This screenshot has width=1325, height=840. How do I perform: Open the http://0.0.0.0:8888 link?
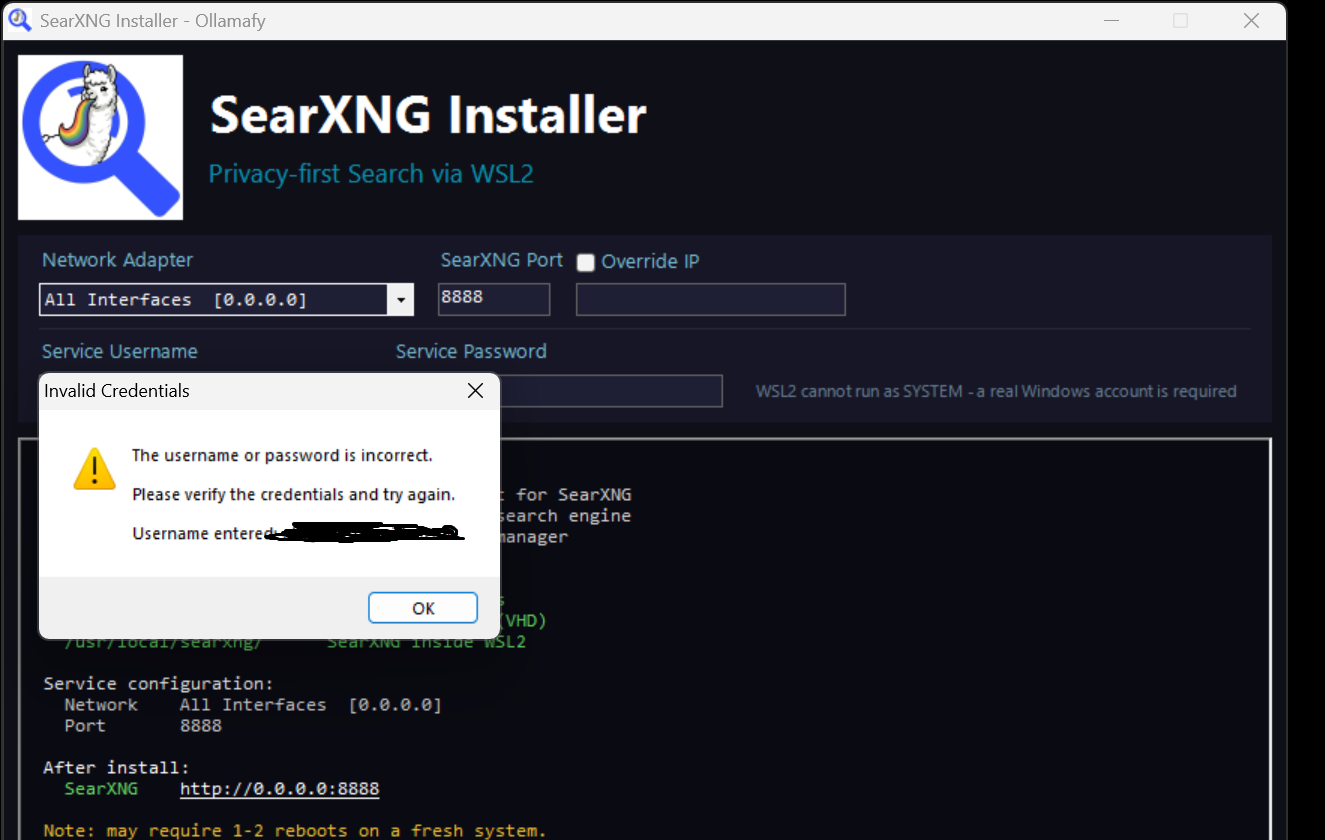pyautogui.click(x=279, y=789)
